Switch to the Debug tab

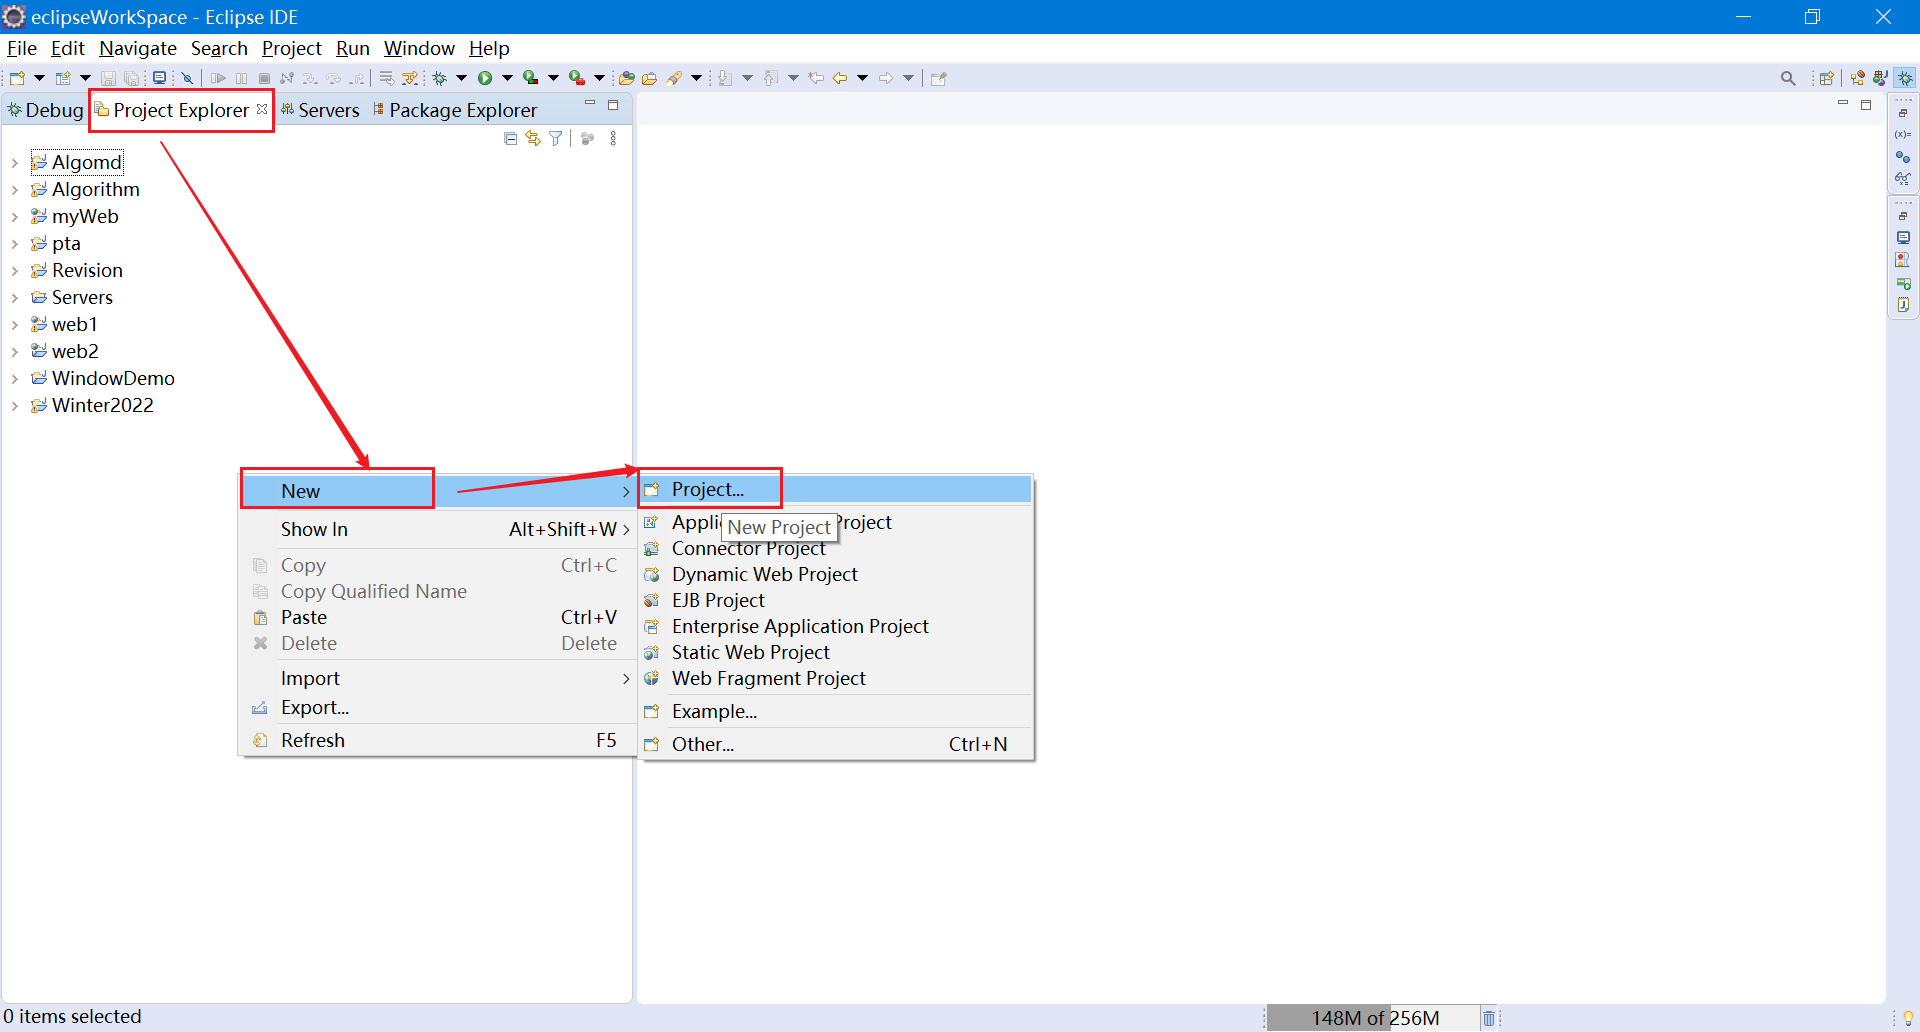click(x=45, y=110)
